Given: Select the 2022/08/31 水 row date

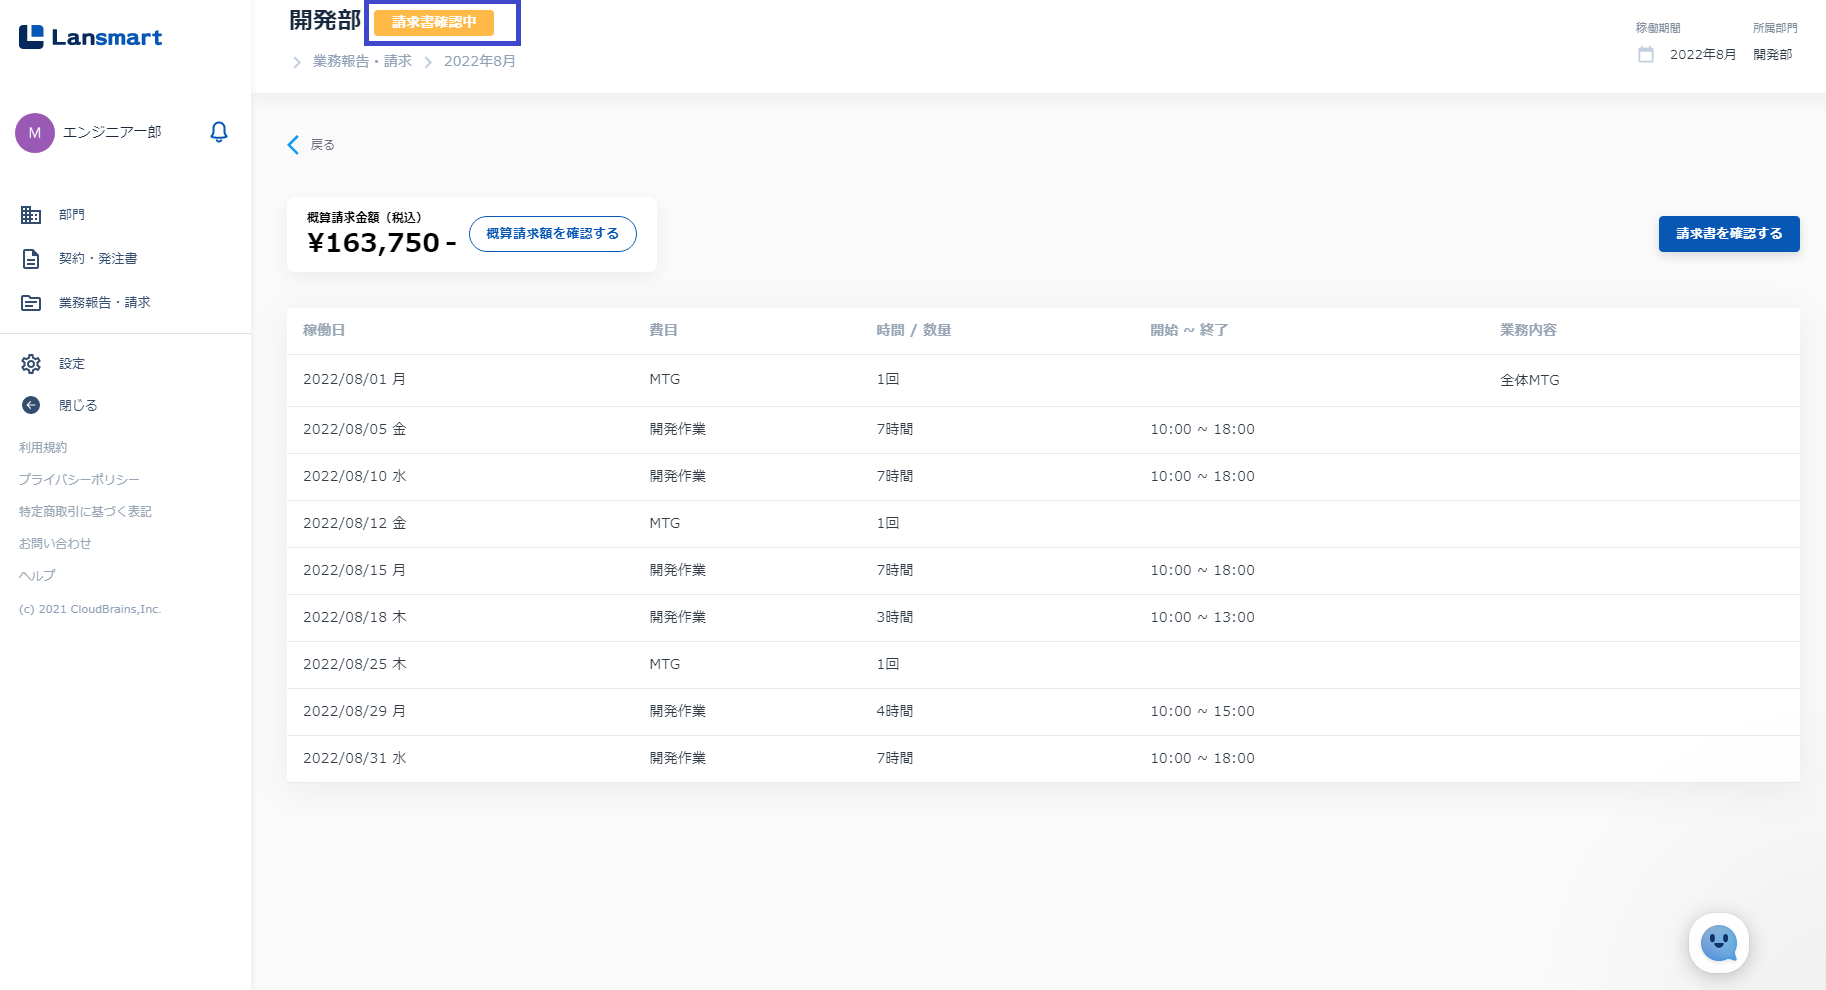Looking at the screenshot, I should [355, 758].
